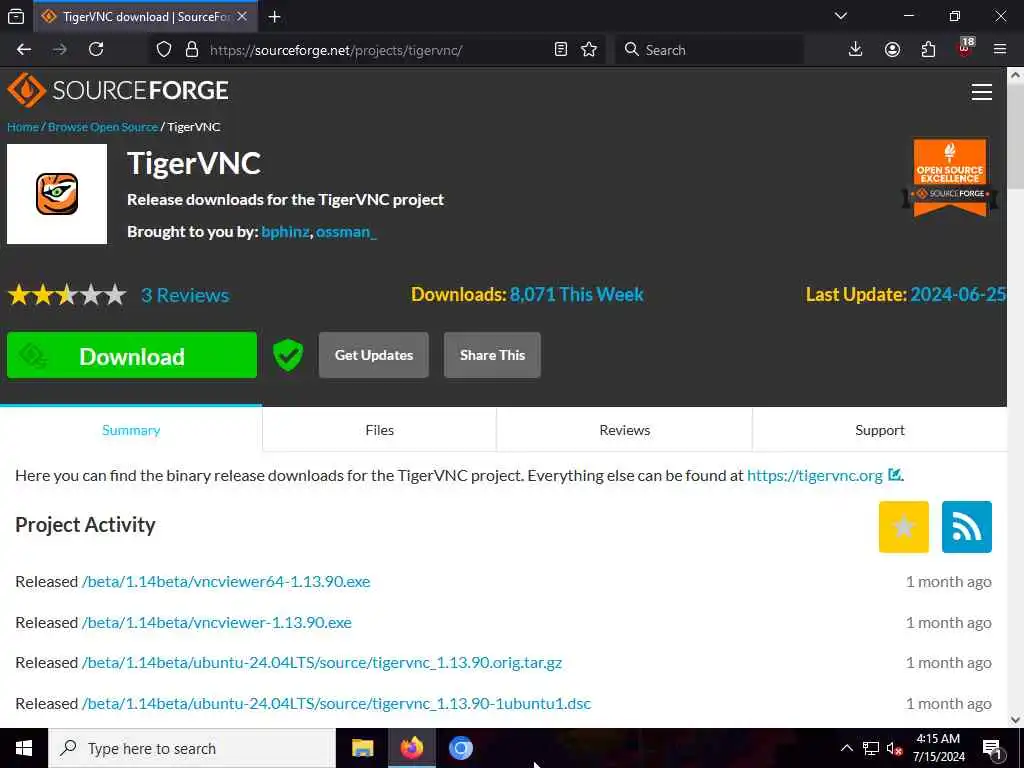Open the SourceForge hamburger menu
Screen dimensions: 1024x768
click(982, 92)
